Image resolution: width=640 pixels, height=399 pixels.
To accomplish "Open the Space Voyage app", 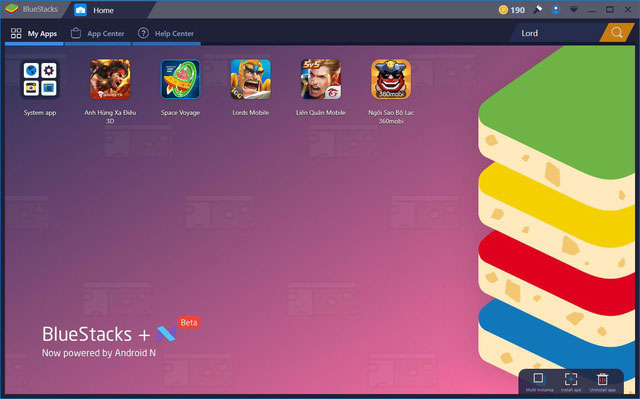I will pos(180,79).
